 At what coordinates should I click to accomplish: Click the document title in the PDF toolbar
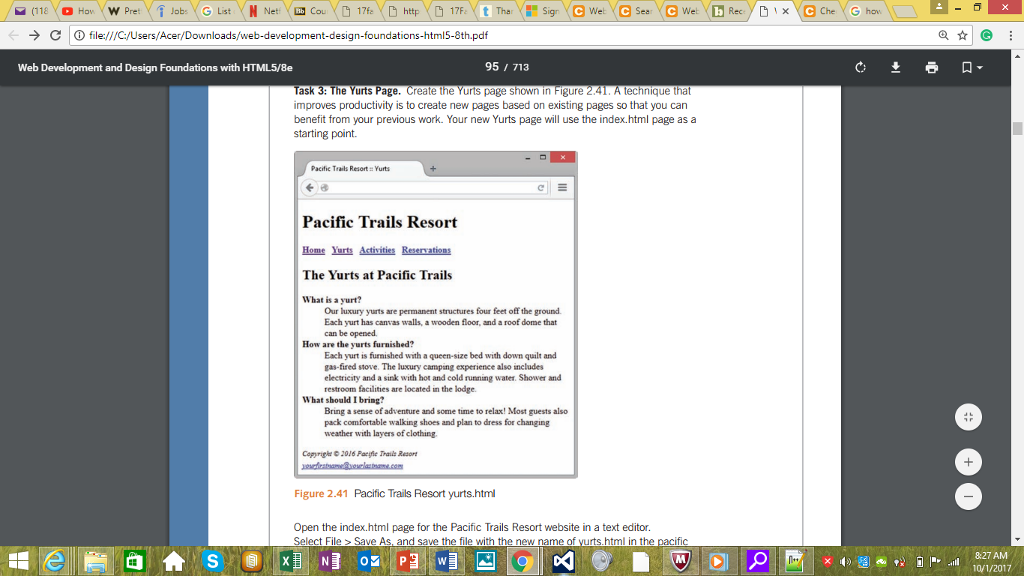(x=155, y=67)
